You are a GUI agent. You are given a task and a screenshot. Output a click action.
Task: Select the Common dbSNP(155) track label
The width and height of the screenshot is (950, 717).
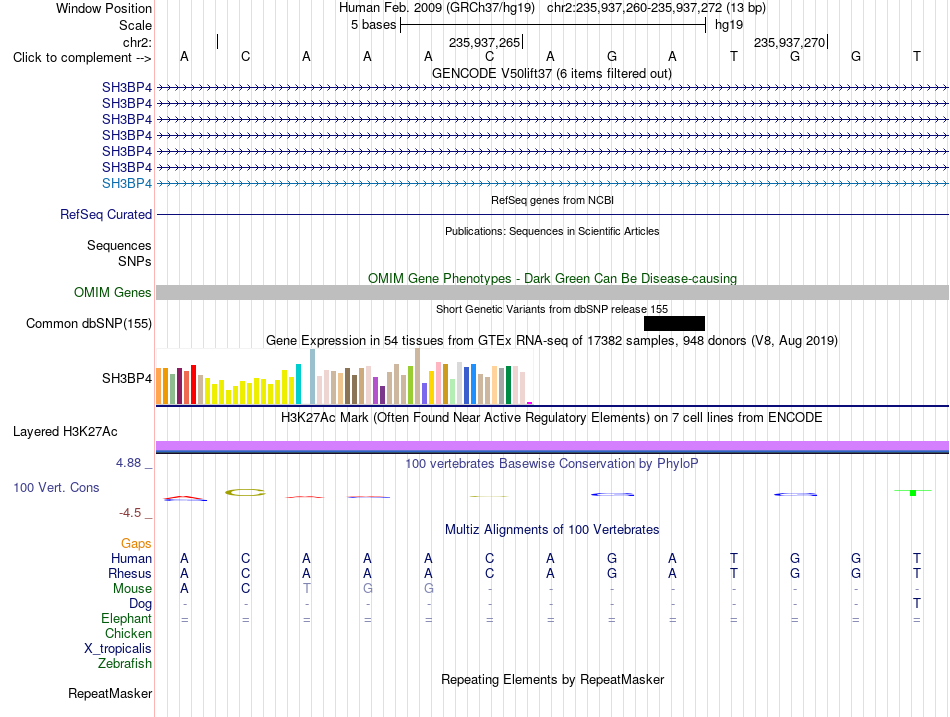tap(89, 323)
